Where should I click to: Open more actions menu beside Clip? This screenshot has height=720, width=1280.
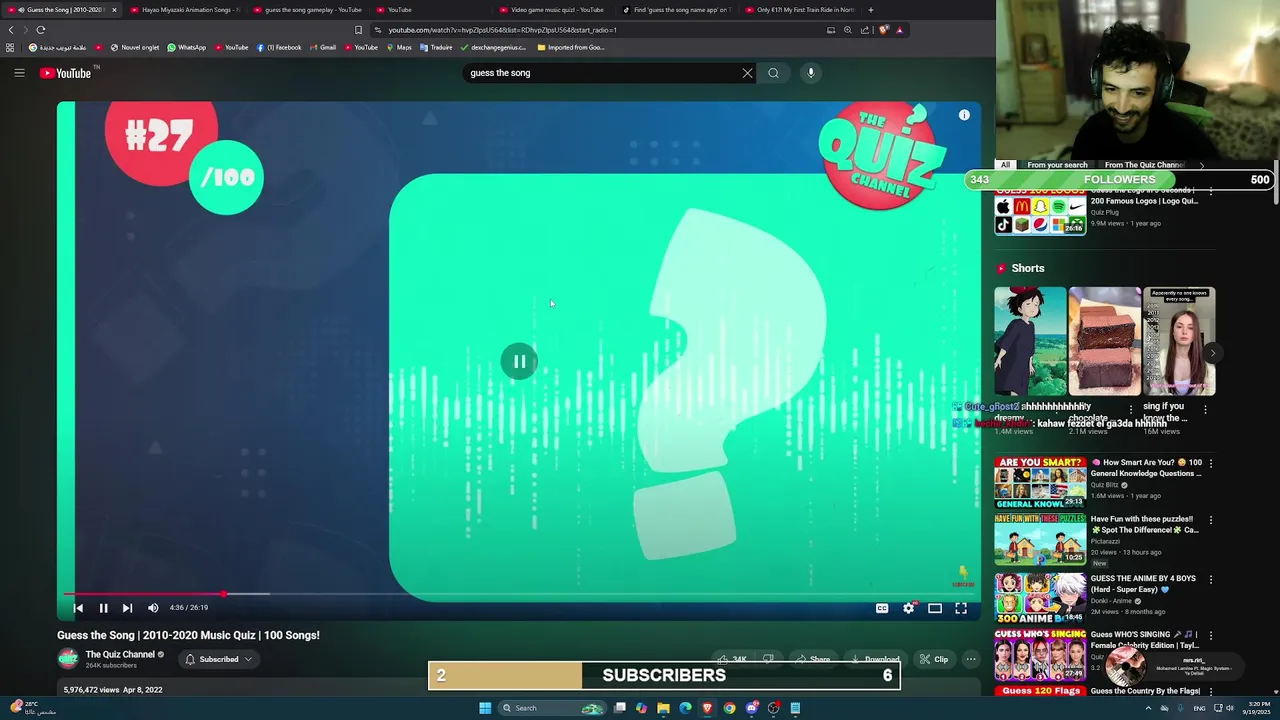pos(970,659)
